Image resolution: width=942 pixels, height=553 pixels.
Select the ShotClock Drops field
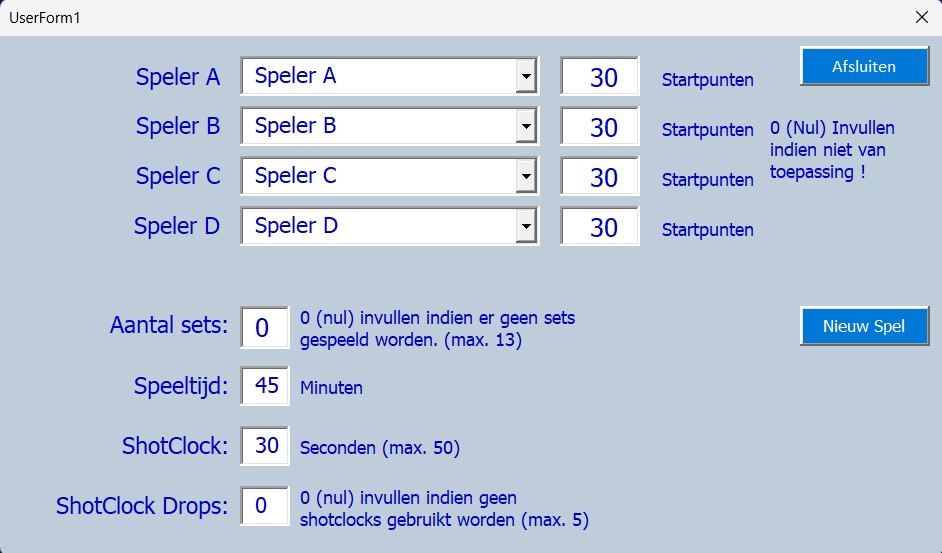[265, 506]
